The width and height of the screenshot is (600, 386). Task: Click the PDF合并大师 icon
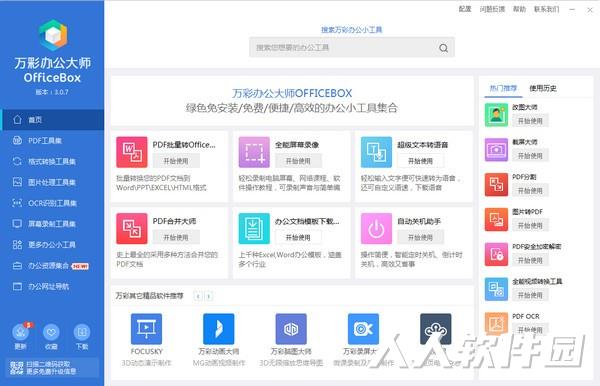132,228
